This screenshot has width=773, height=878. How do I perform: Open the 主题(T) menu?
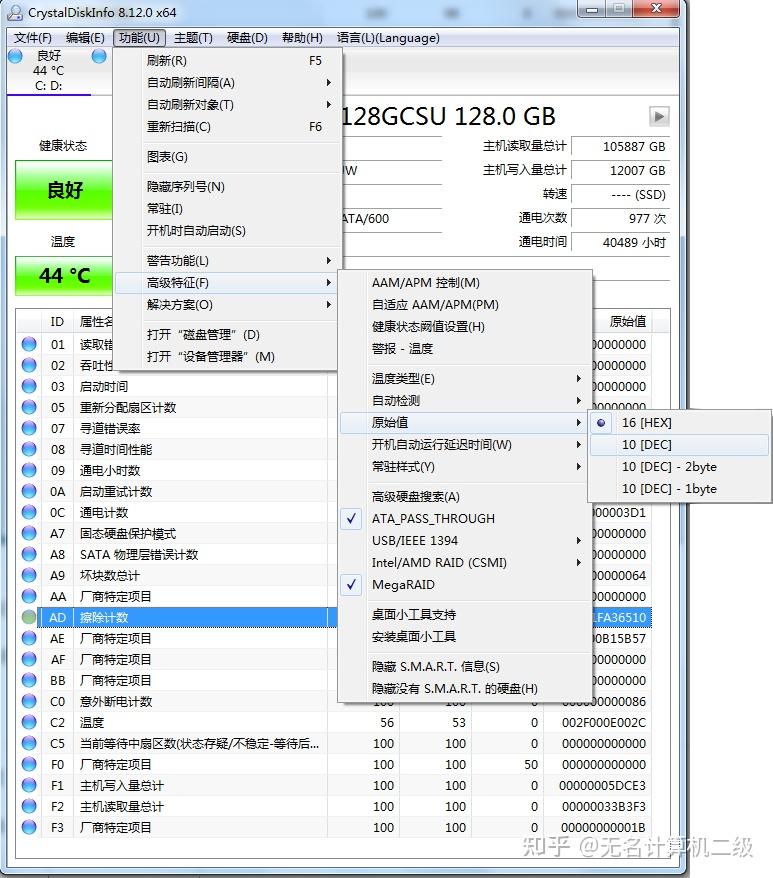193,38
